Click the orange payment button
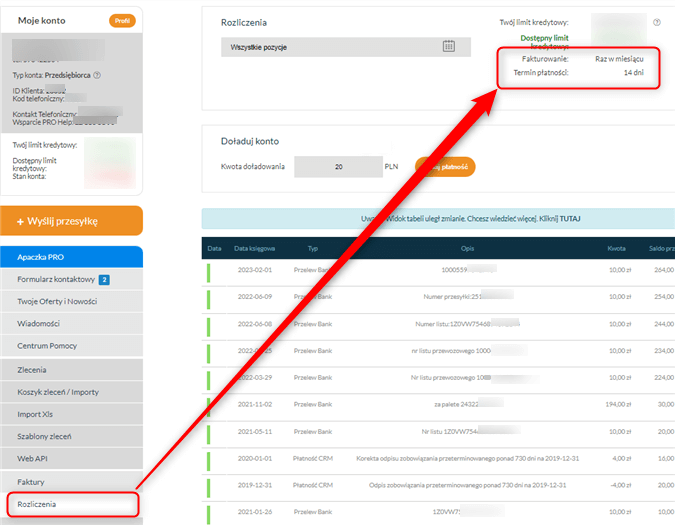This screenshot has width=675, height=525. coord(446,167)
